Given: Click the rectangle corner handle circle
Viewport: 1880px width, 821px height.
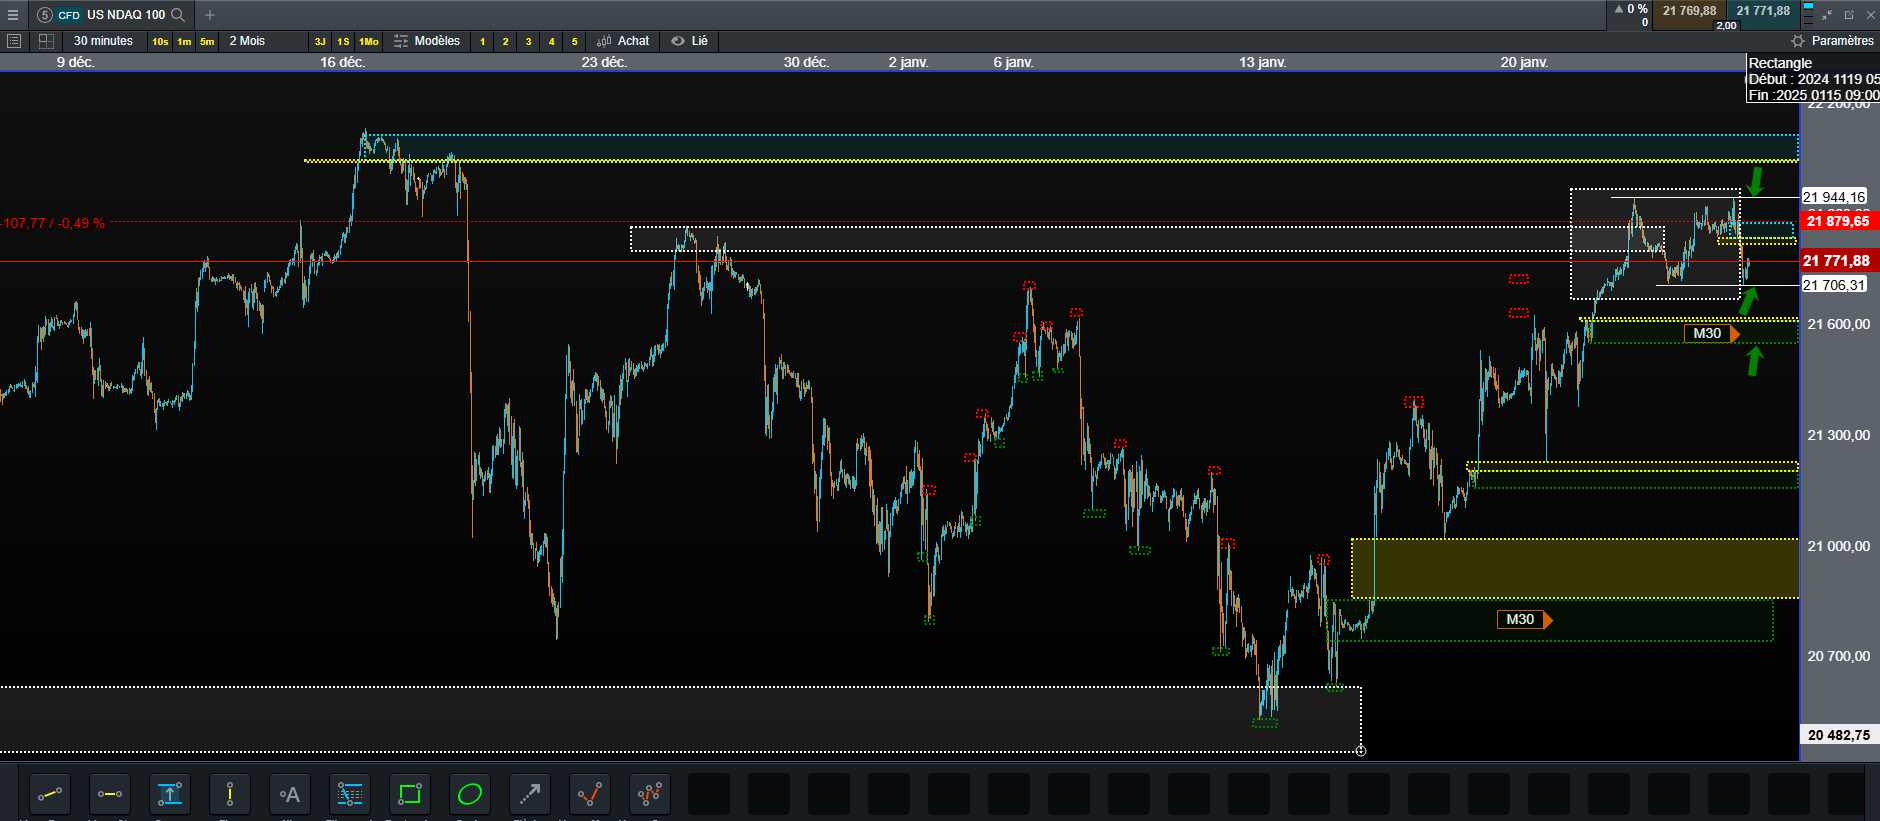Looking at the screenshot, I should click(1361, 750).
